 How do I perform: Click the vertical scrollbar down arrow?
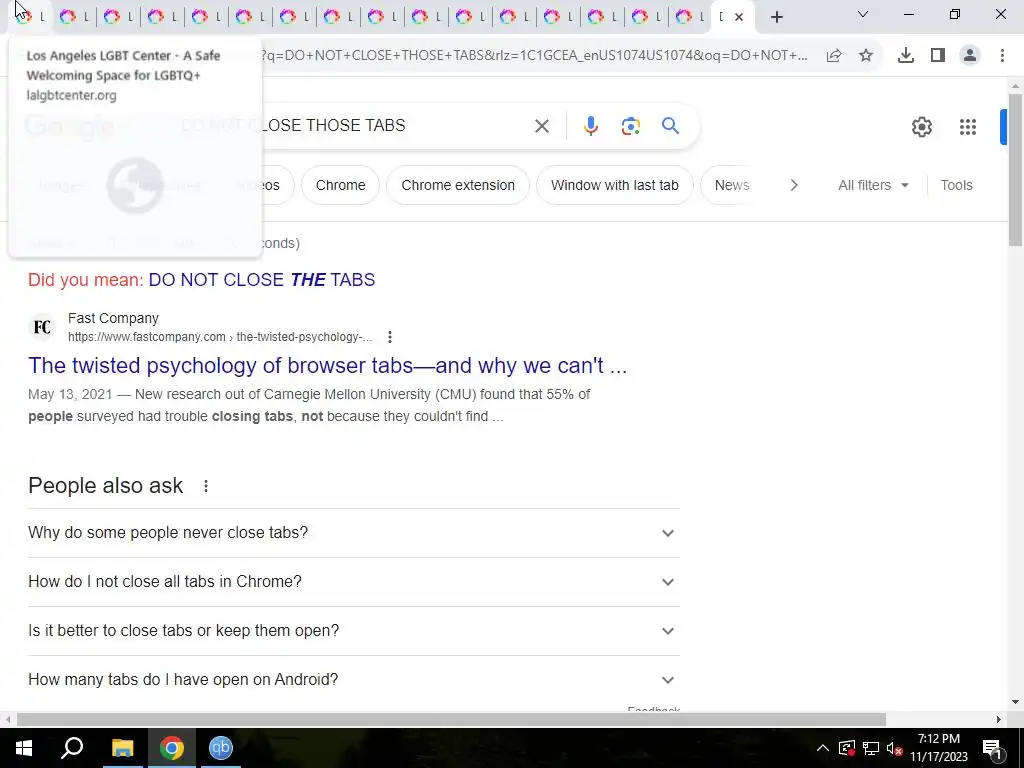pyautogui.click(x=1015, y=703)
